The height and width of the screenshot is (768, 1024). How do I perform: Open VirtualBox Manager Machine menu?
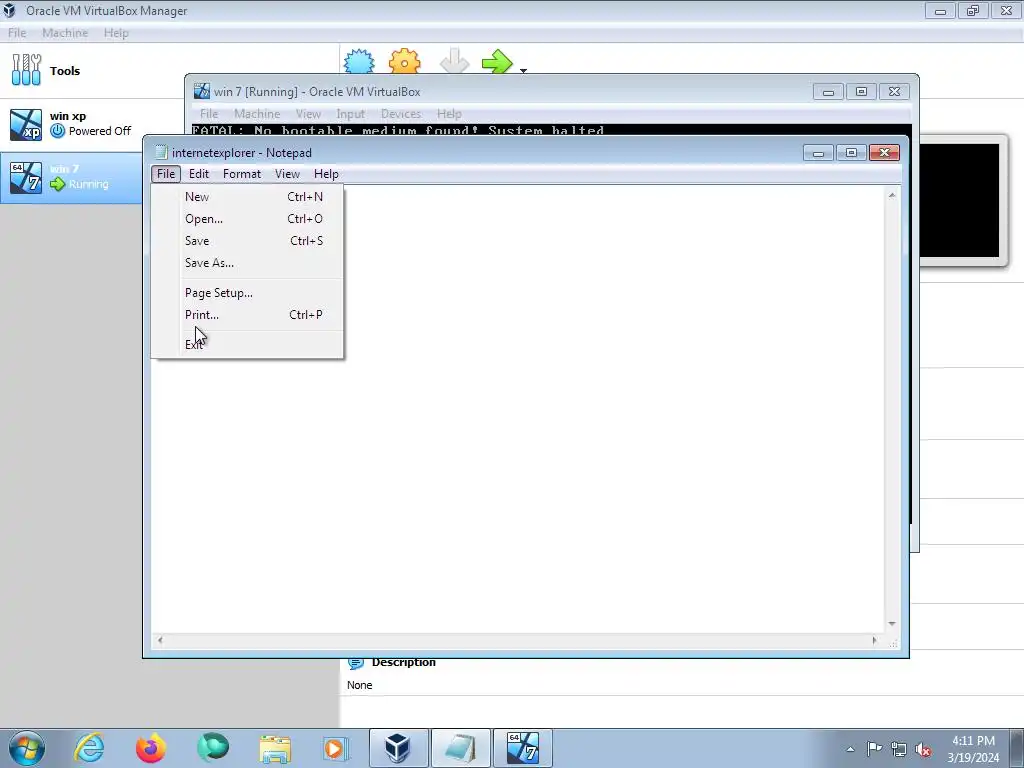click(x=65, y=33)
